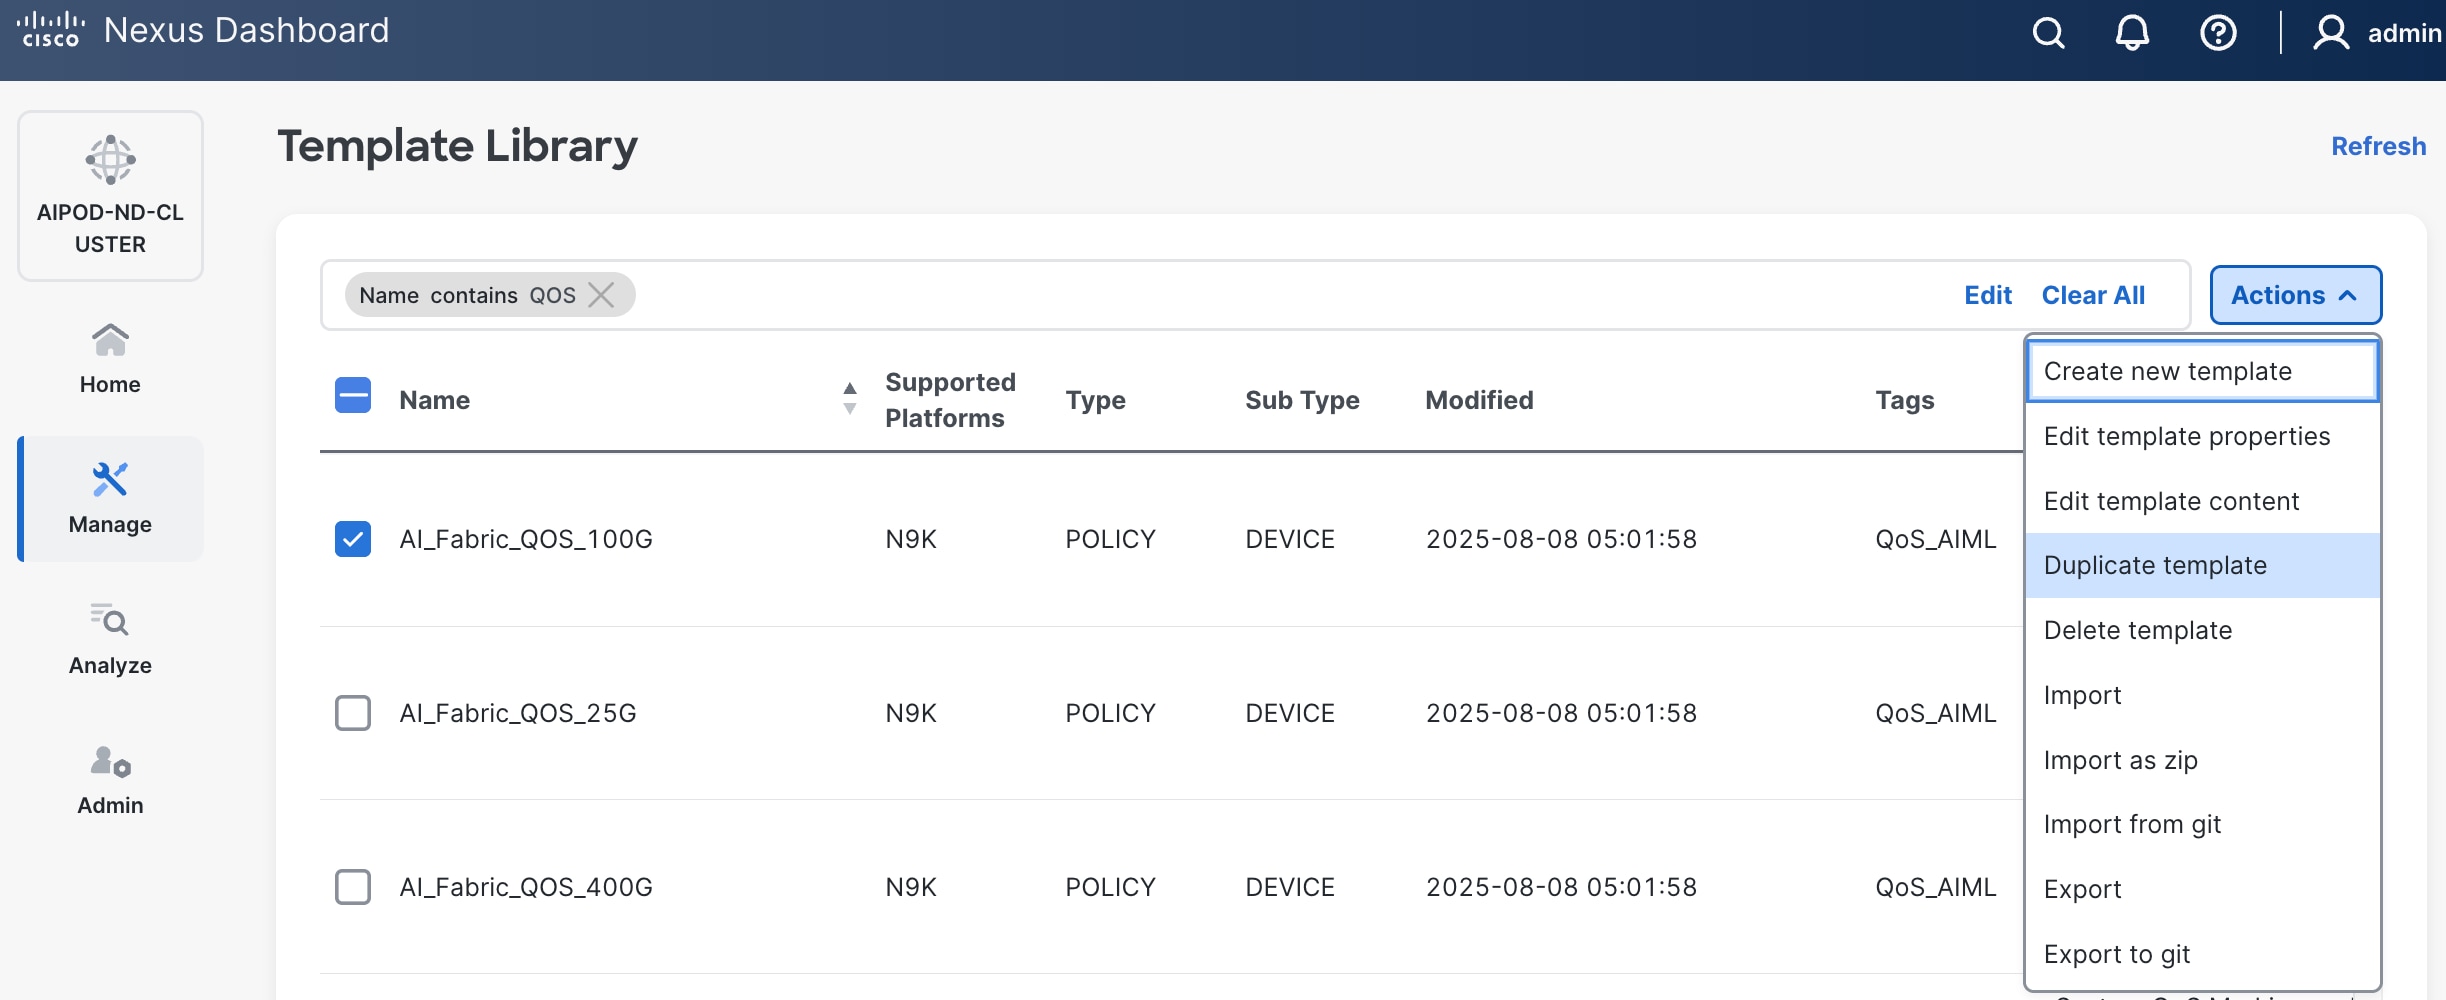
Task: Click the Refresh link
Action: 2378,146
